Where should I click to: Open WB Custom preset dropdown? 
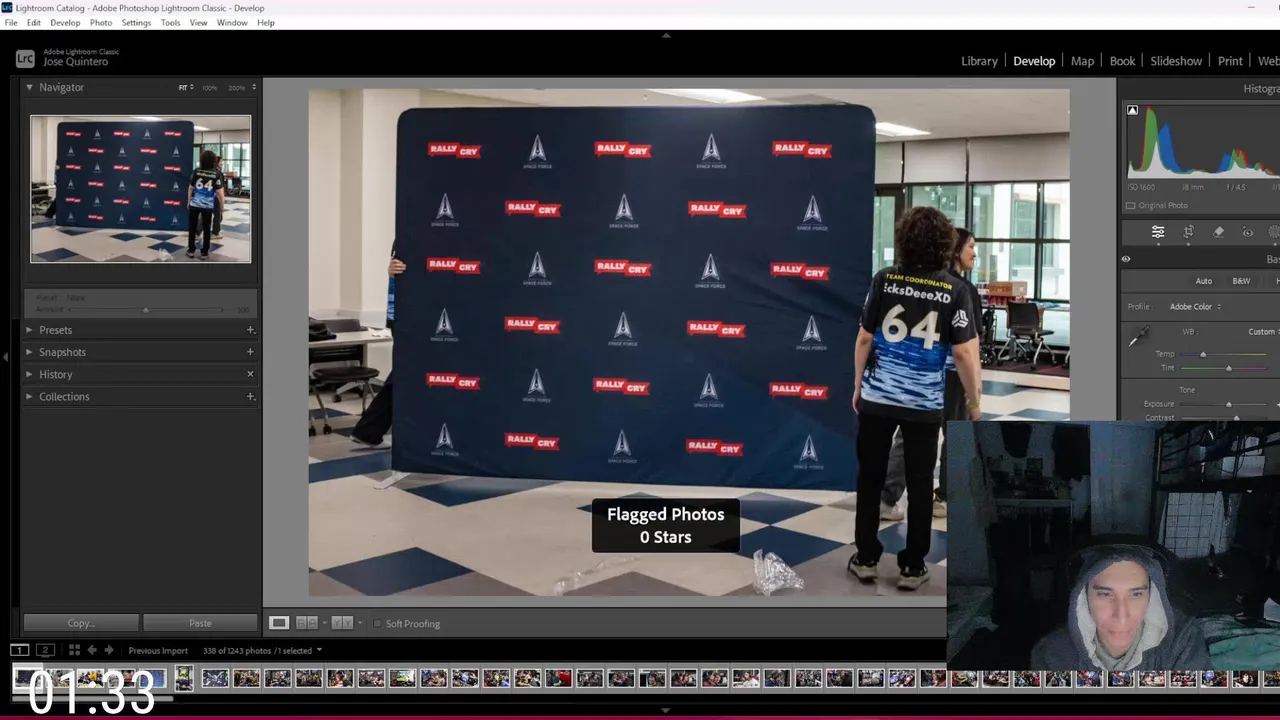click(x=1264, y=332)
